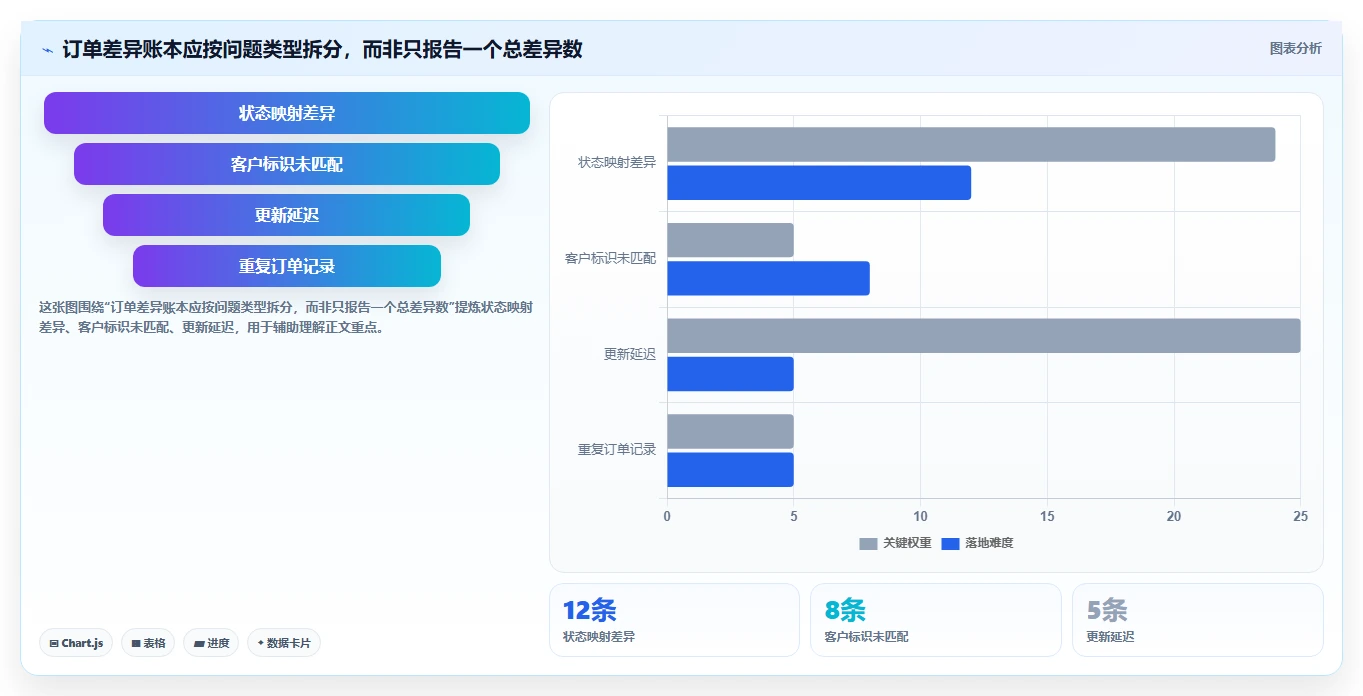
Task: Open the 12条 状态映射差异 data card
Action: 674,620
